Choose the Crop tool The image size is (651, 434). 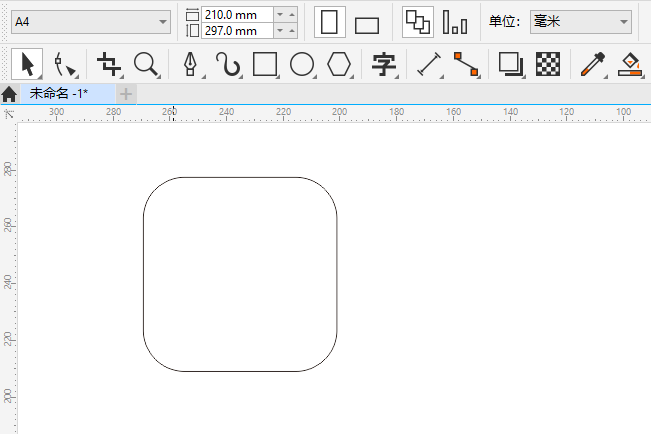pyautogui.click(x=108, y=65)
